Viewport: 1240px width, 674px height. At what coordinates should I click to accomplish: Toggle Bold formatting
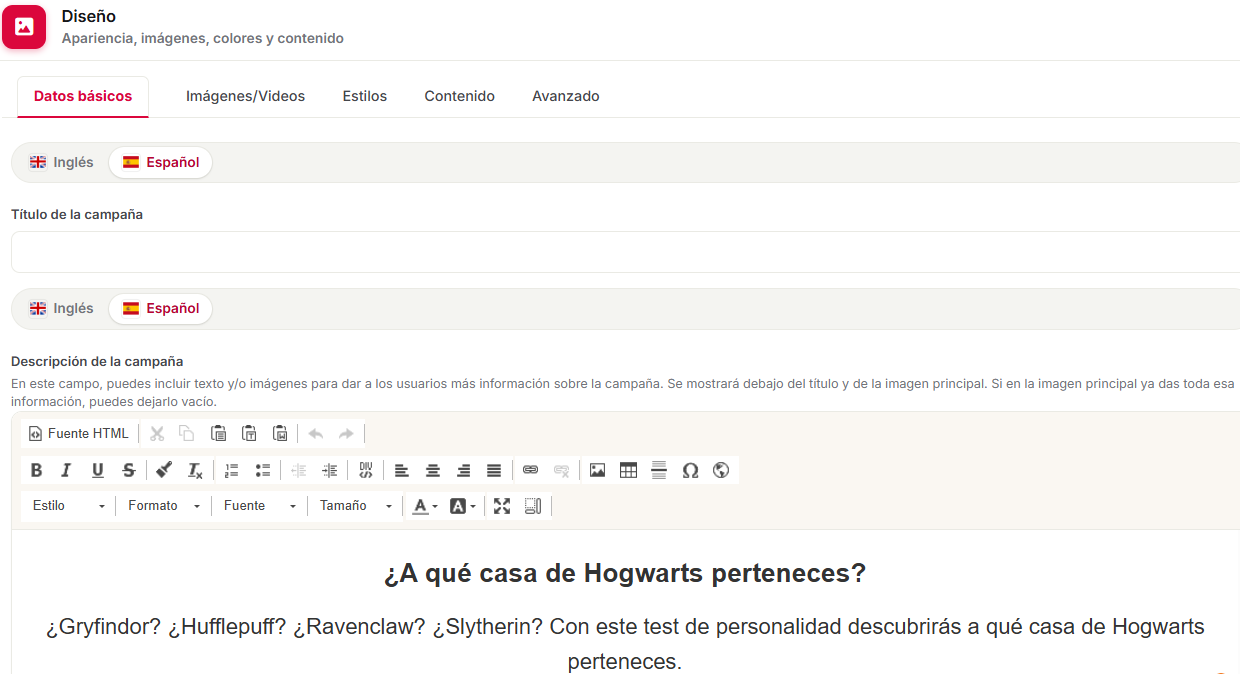(x=36, y=470)
